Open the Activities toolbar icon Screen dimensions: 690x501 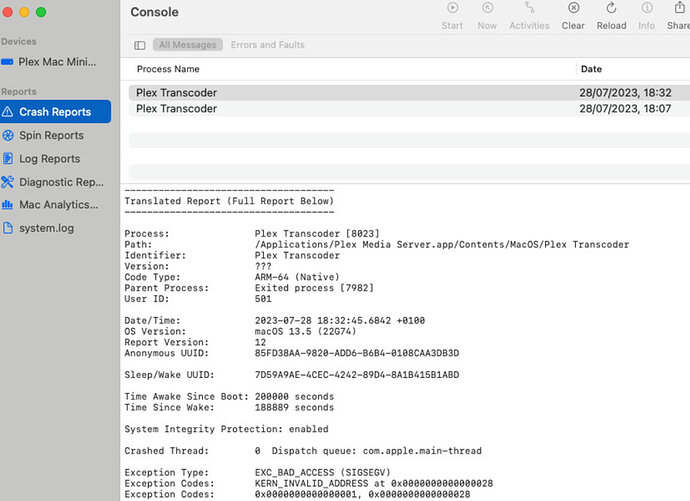click(529, 8)
